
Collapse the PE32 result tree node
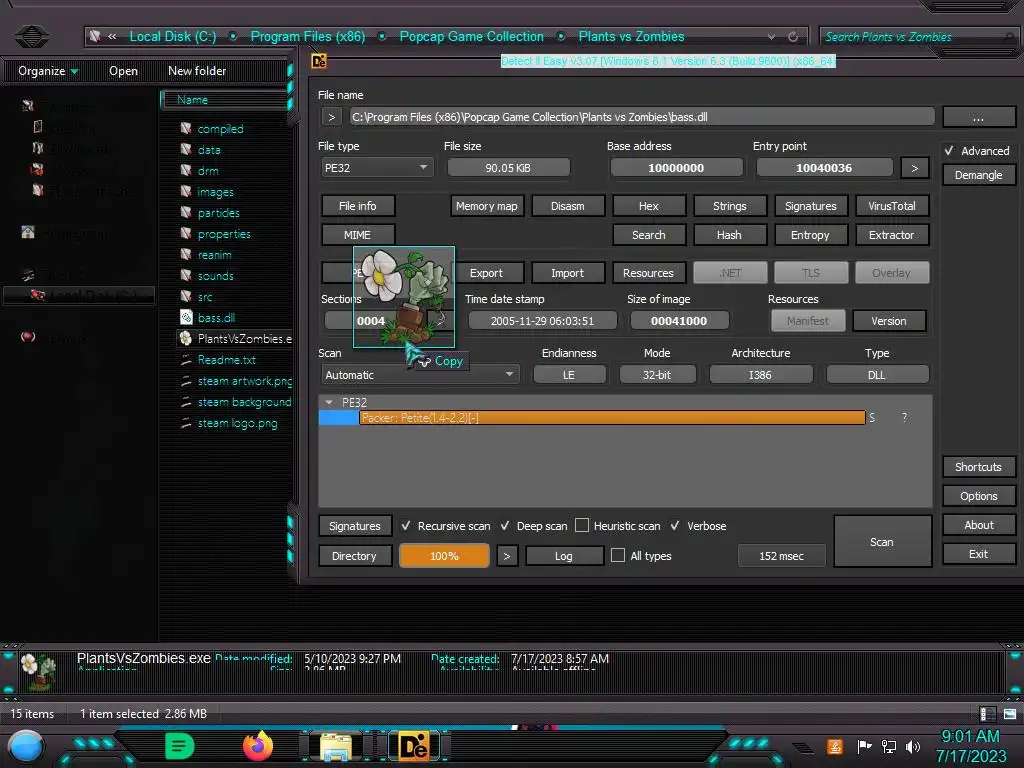click(x=329, y=402)
